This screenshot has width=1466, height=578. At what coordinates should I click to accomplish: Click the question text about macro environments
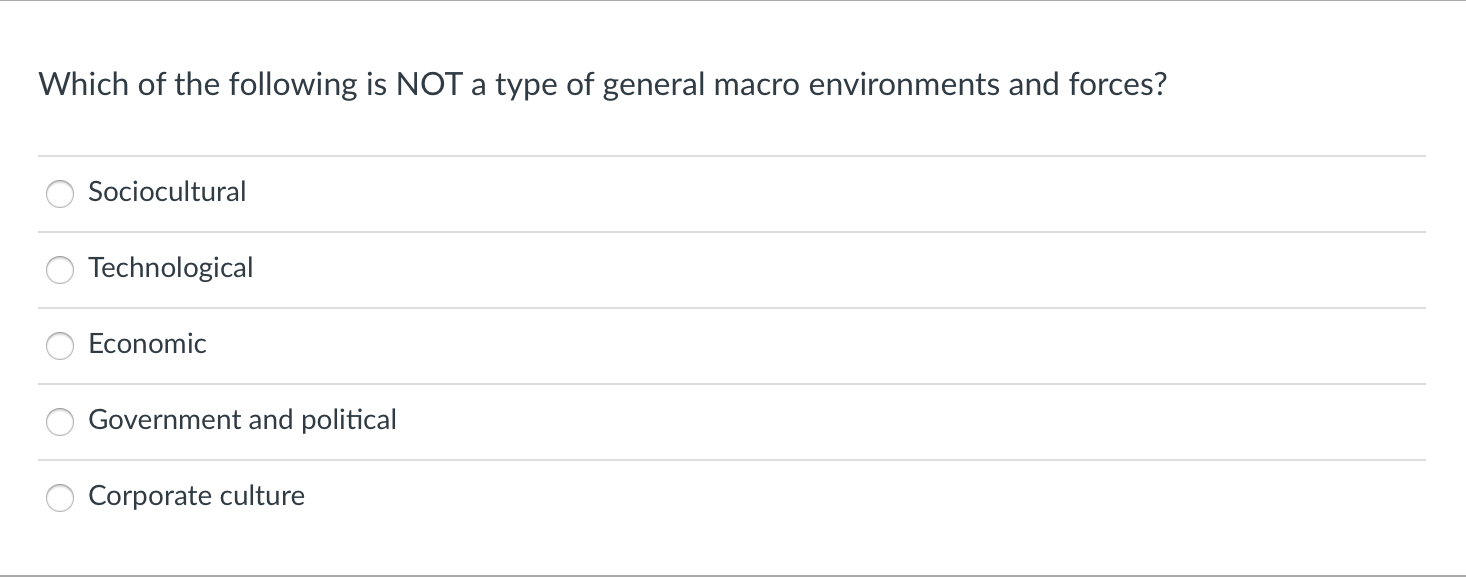pos(601,84)
